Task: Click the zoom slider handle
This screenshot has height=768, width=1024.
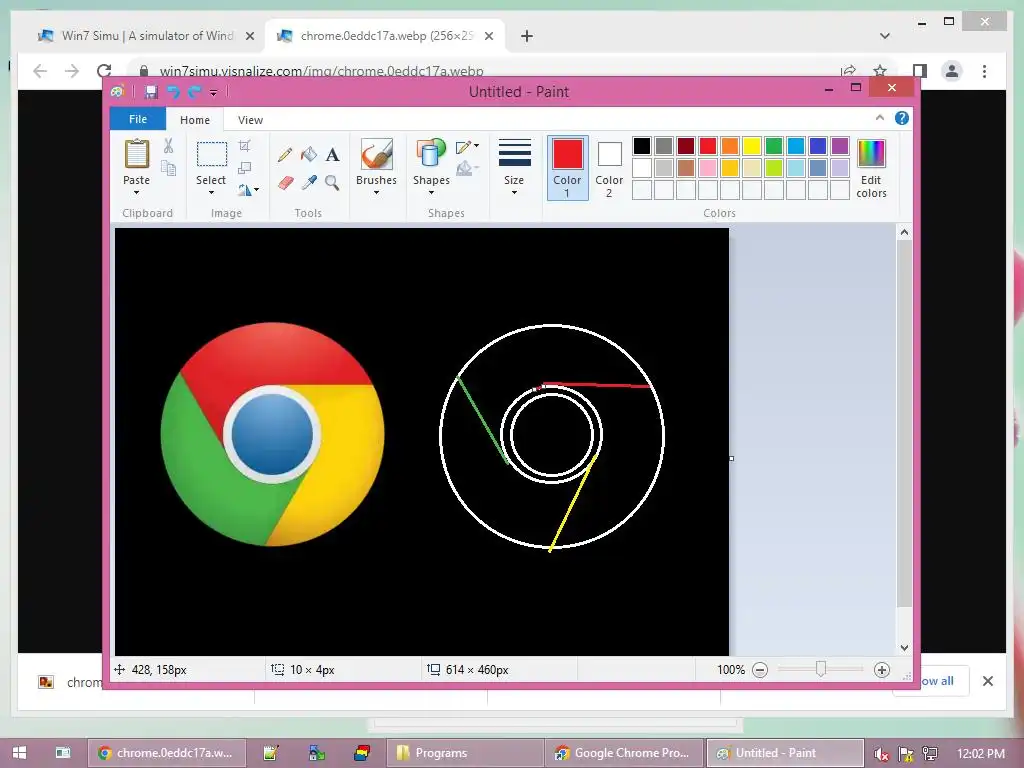Action: (821, 669)
